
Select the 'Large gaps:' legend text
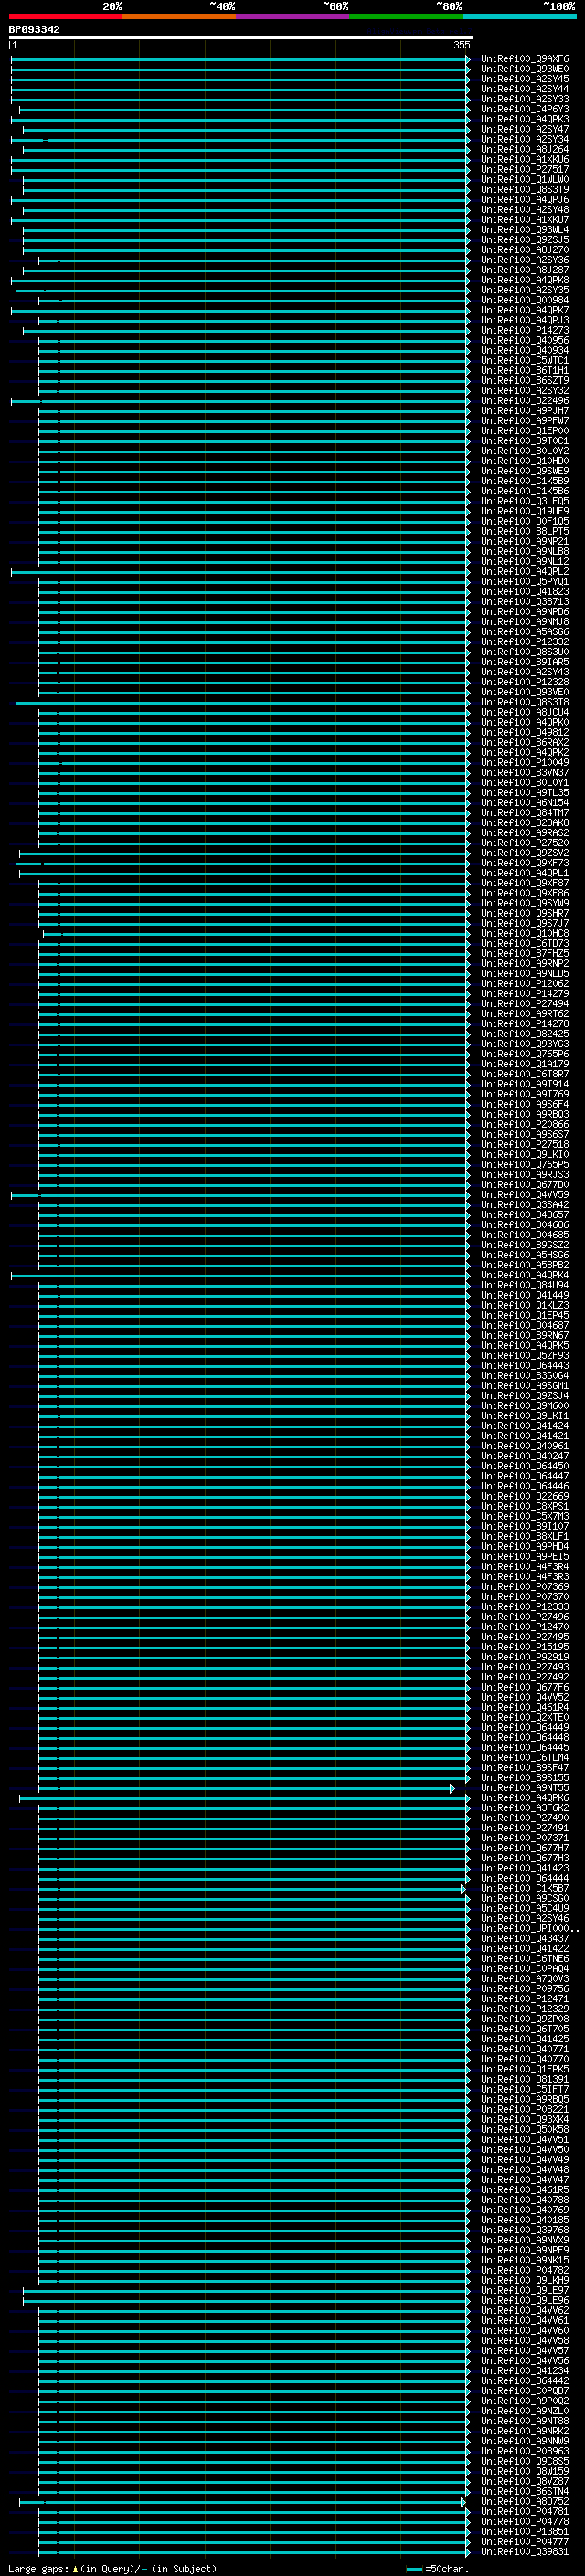click(38, 2568)
